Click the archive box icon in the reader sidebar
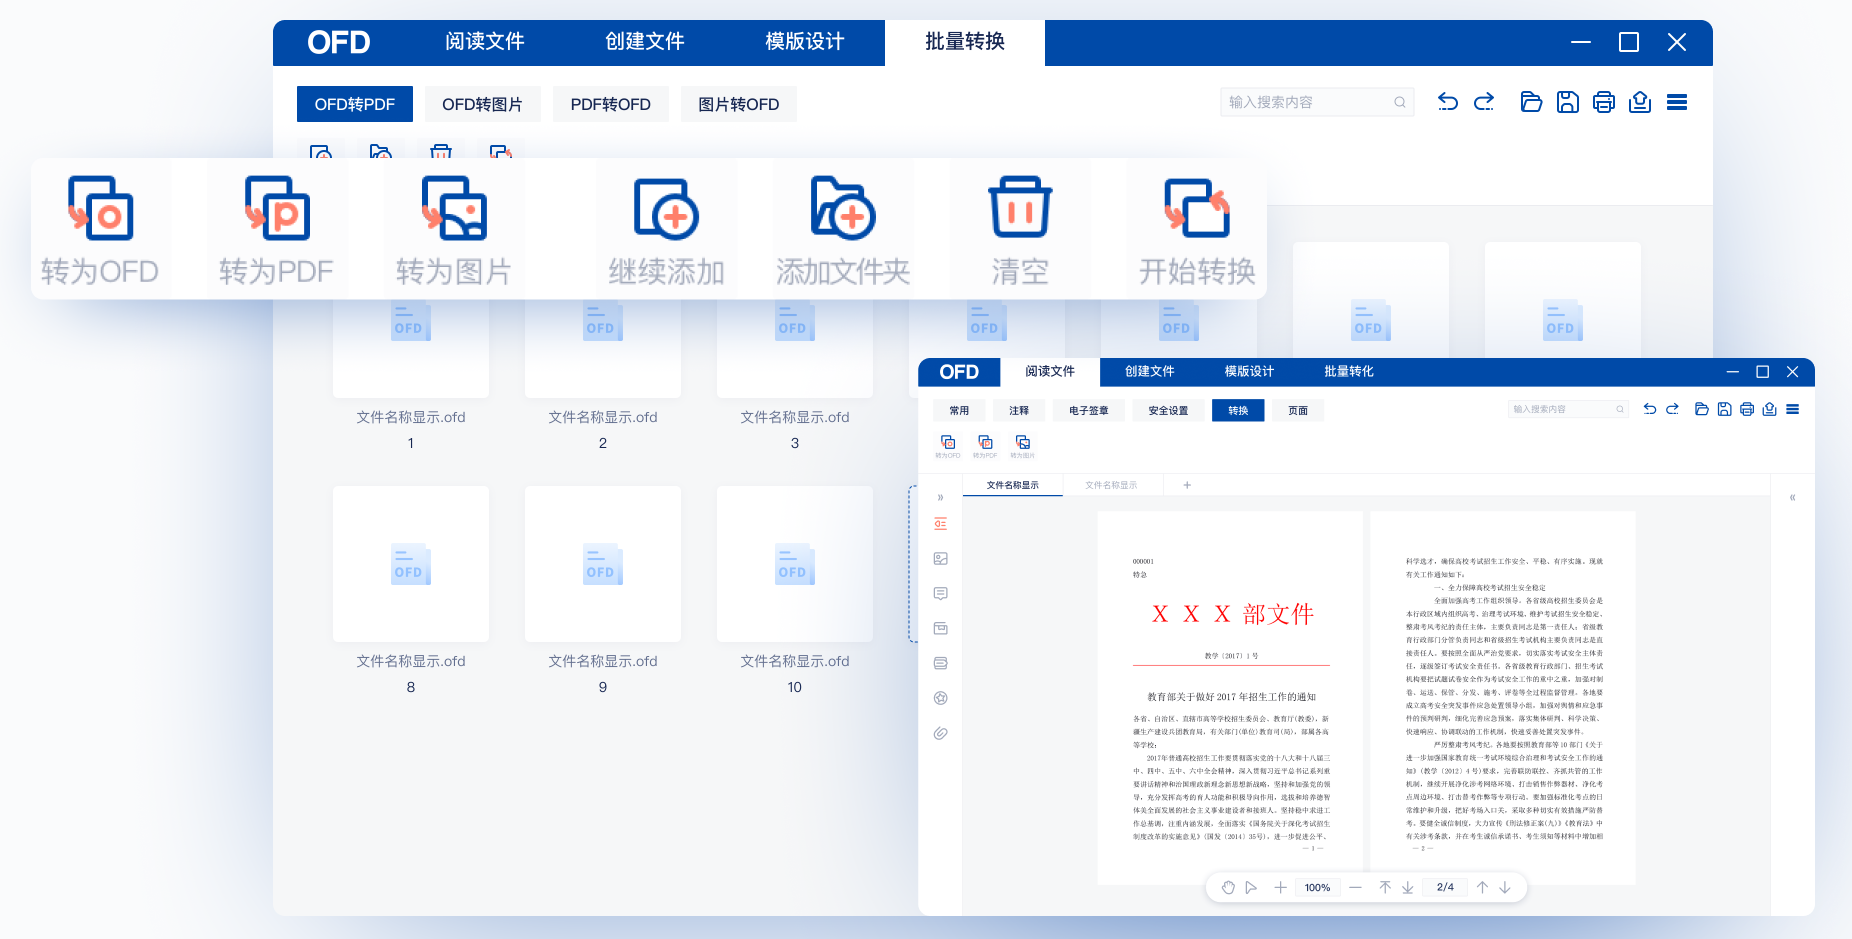 (940, 629)
